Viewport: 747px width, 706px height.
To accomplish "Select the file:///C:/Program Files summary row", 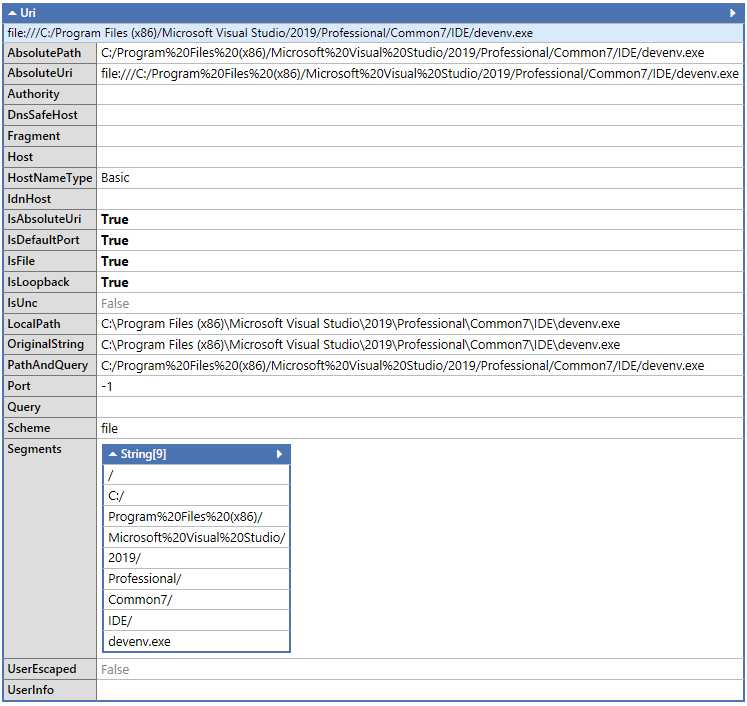I will 374,33.
